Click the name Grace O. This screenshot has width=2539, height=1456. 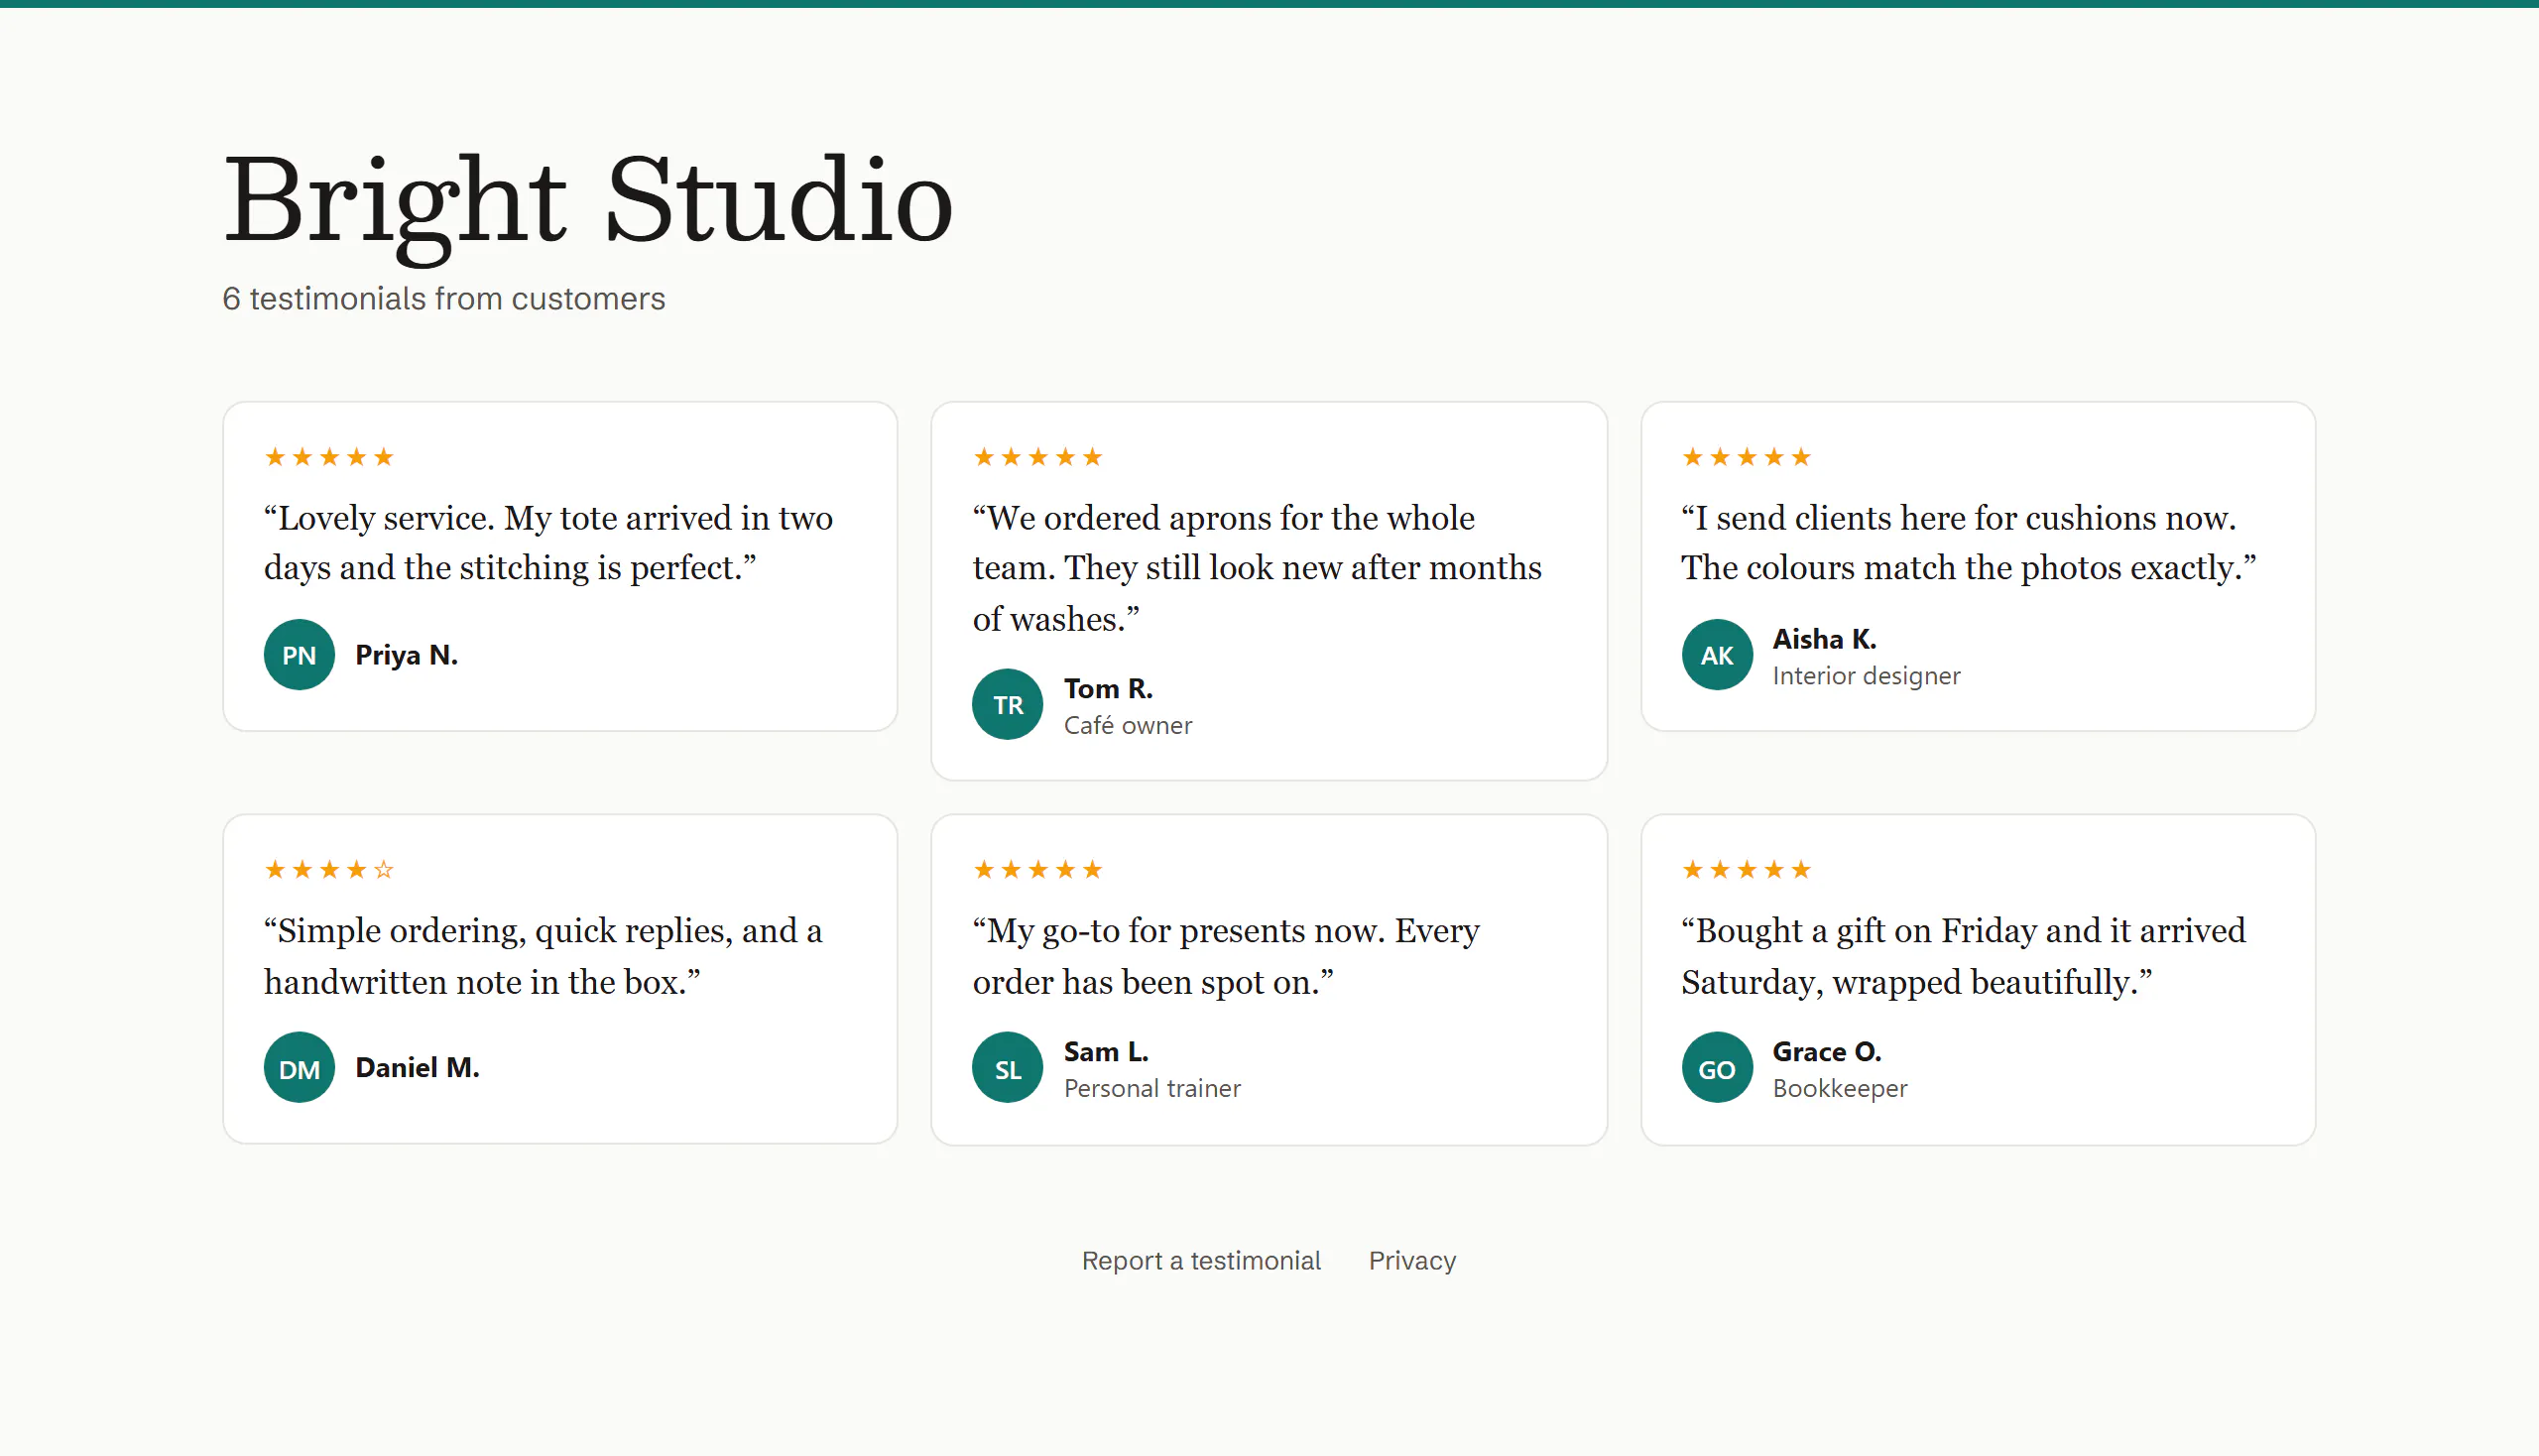[x=1827, y=1051]
